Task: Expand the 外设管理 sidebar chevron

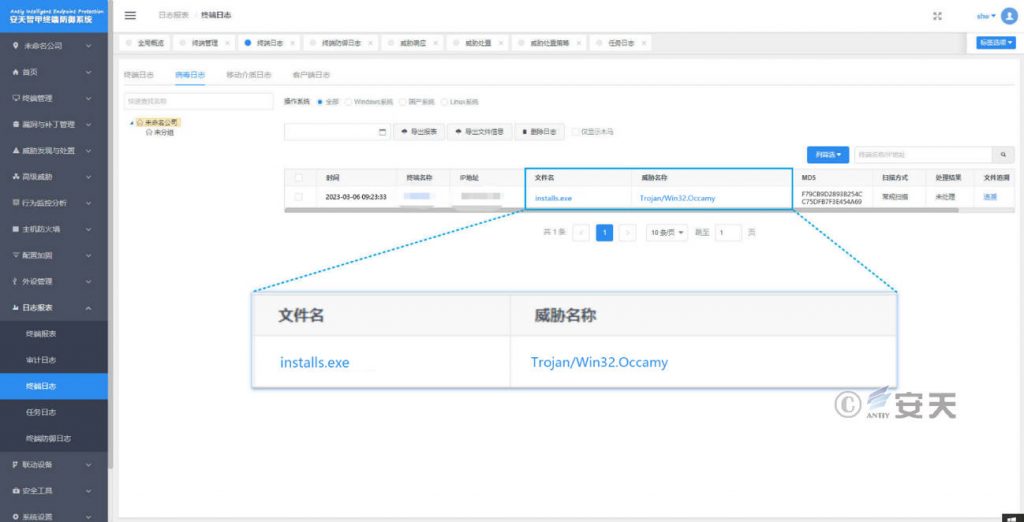Action: click(88, 282)
